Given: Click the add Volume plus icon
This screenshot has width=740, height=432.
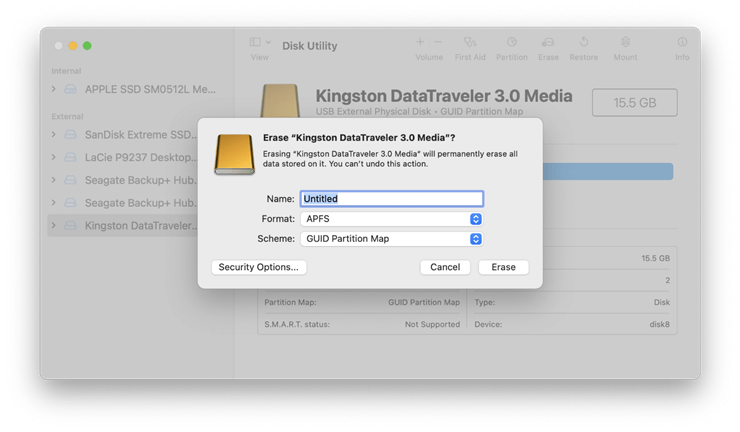Looking at the screenshot, I should pyautogui.click(x=420, y=42).
